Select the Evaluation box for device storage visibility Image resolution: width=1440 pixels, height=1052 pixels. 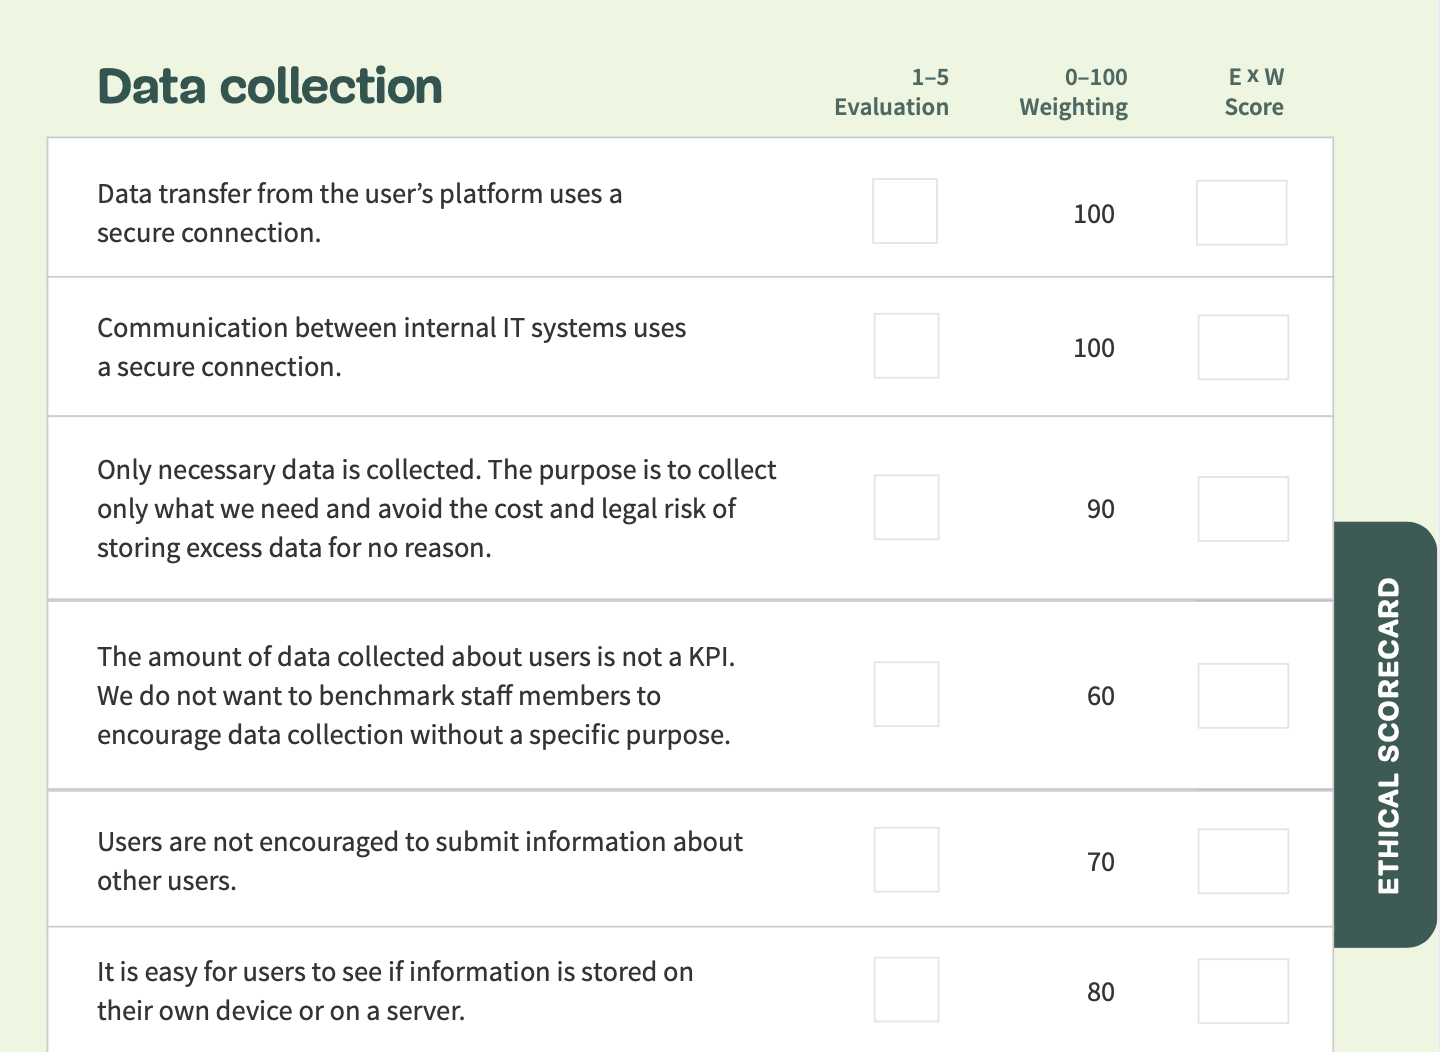coord(906,989)
